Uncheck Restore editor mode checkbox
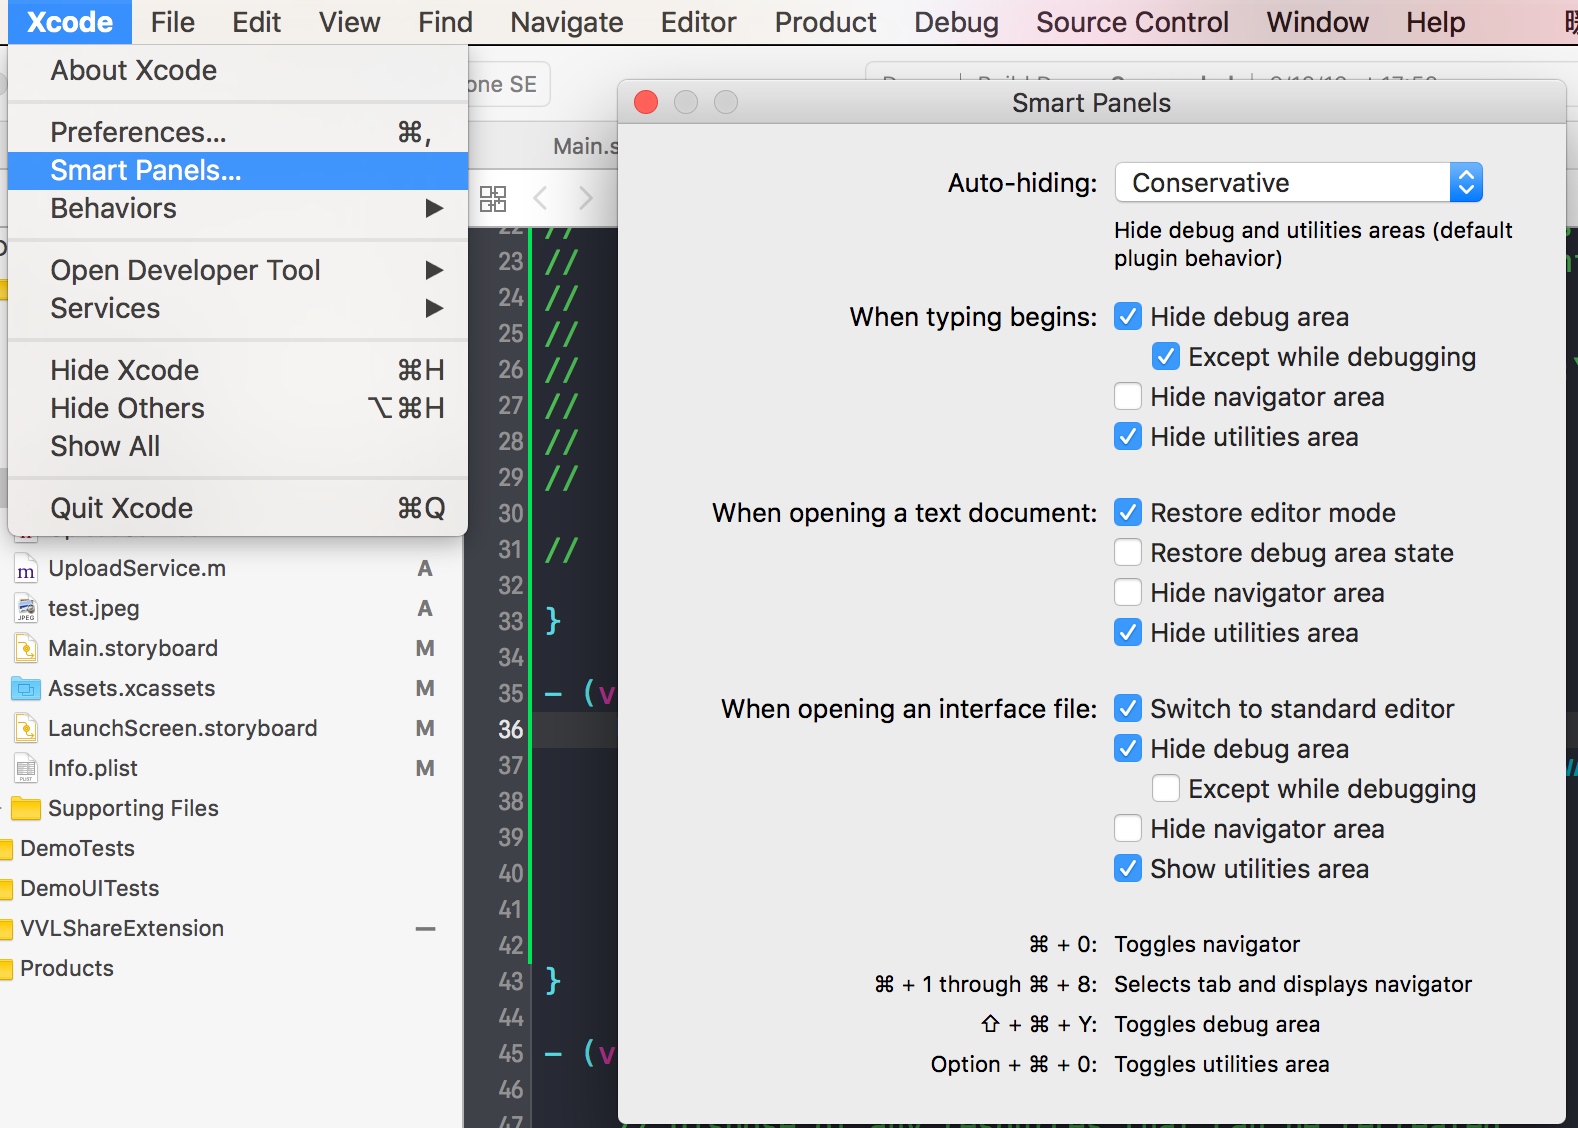The height and width of the screenshot is (1128, 1578). 1128,513
